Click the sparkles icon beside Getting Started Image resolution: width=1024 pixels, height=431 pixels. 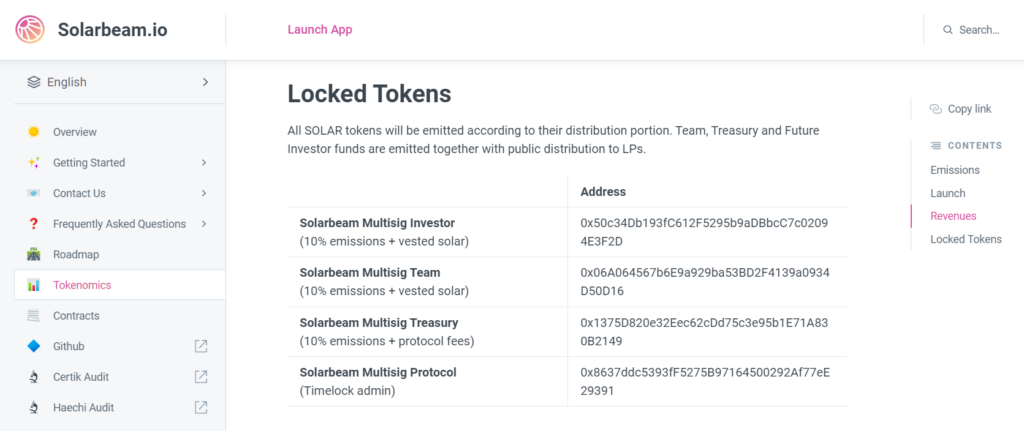(x=34, y=163)
